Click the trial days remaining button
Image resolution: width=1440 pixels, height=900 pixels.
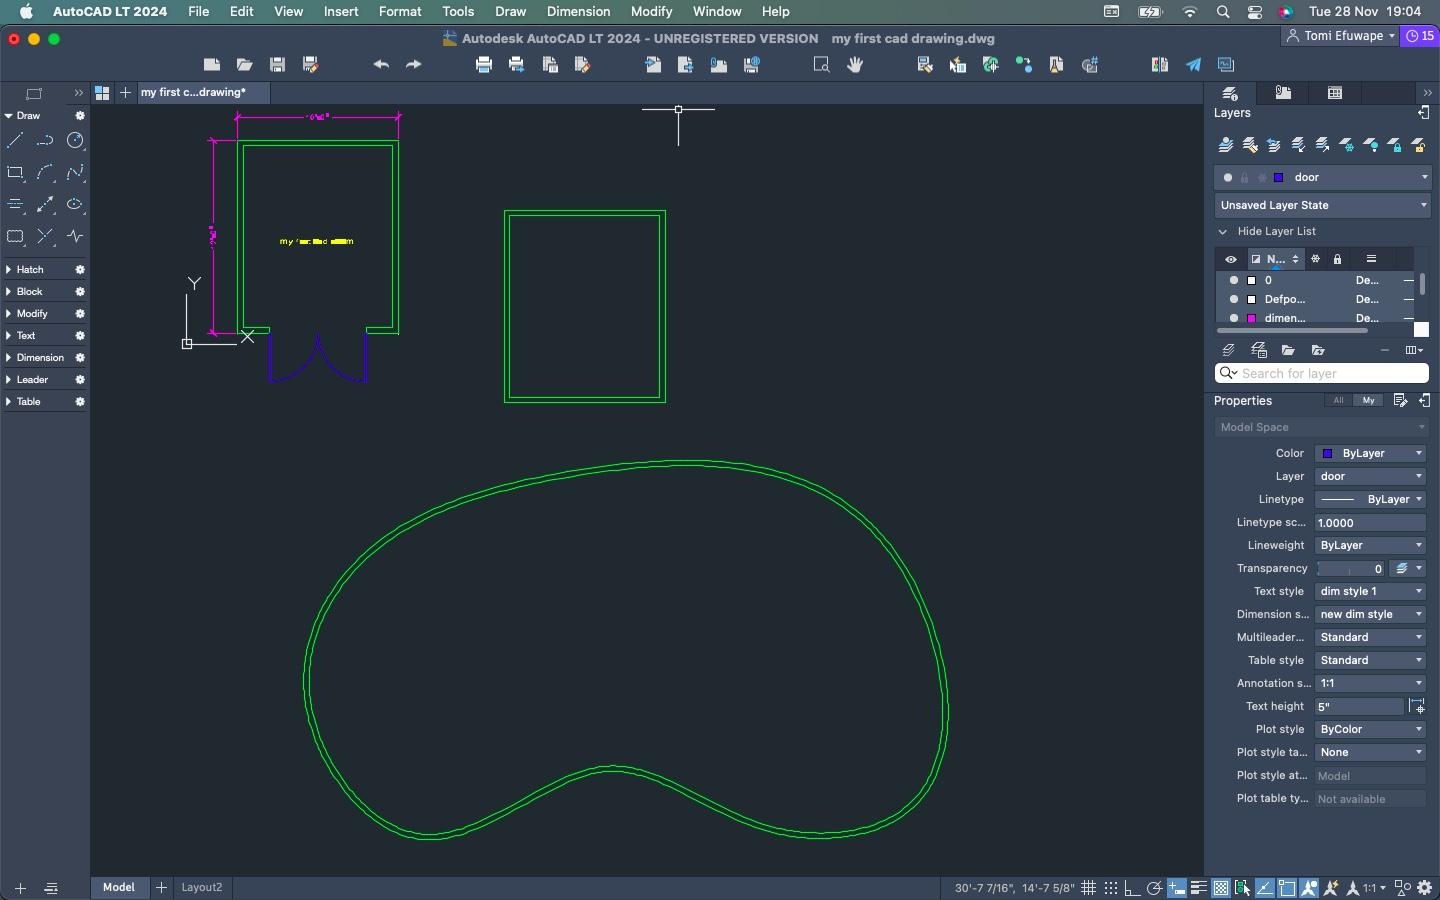pos(1421,36)
